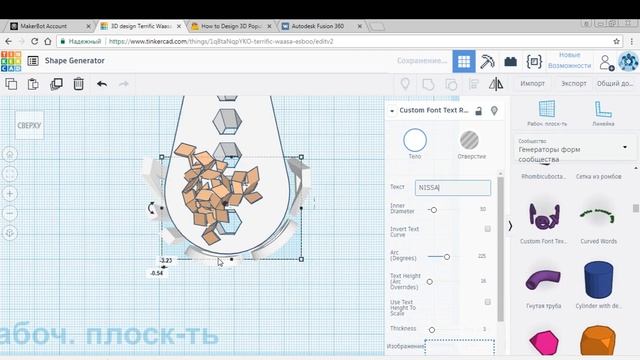This screenshot has width=640, height=360.
Task: Click the Paste icon in toolbar
Action: point(33,84)
